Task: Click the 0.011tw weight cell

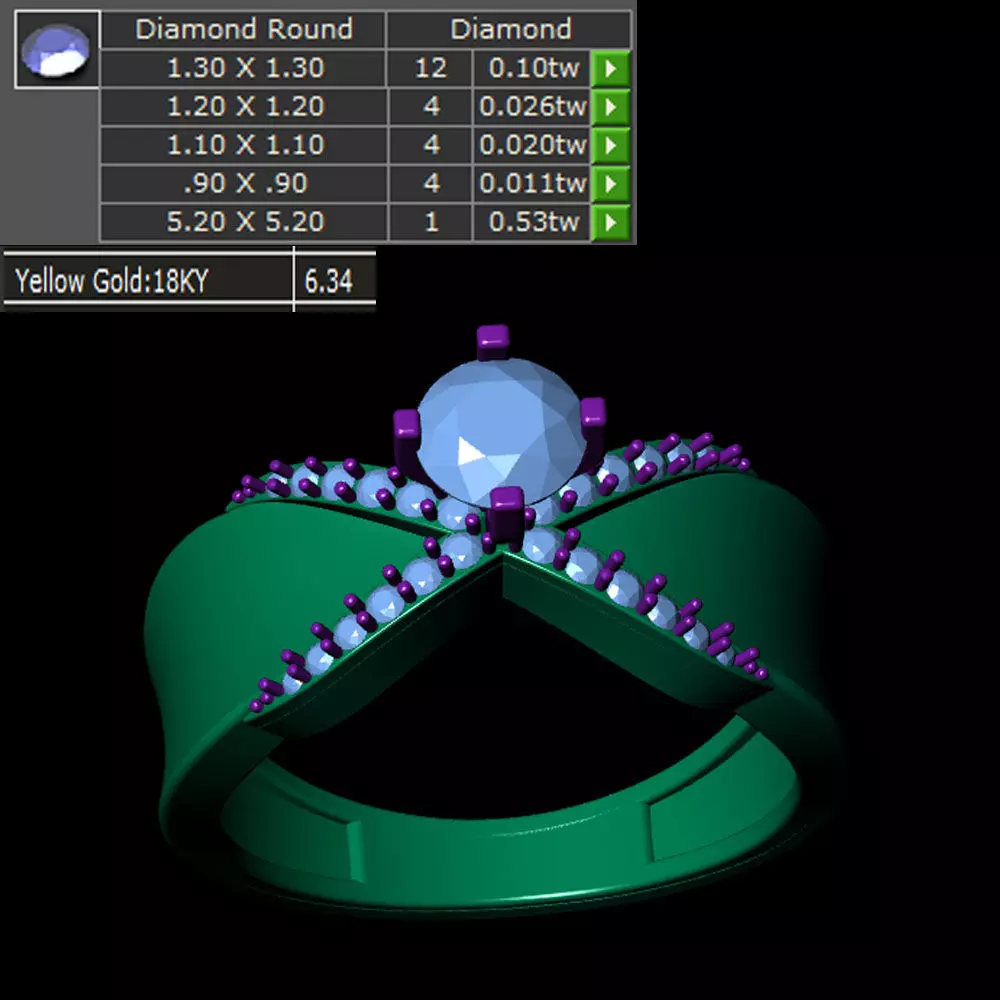Action: coord(533,184)
